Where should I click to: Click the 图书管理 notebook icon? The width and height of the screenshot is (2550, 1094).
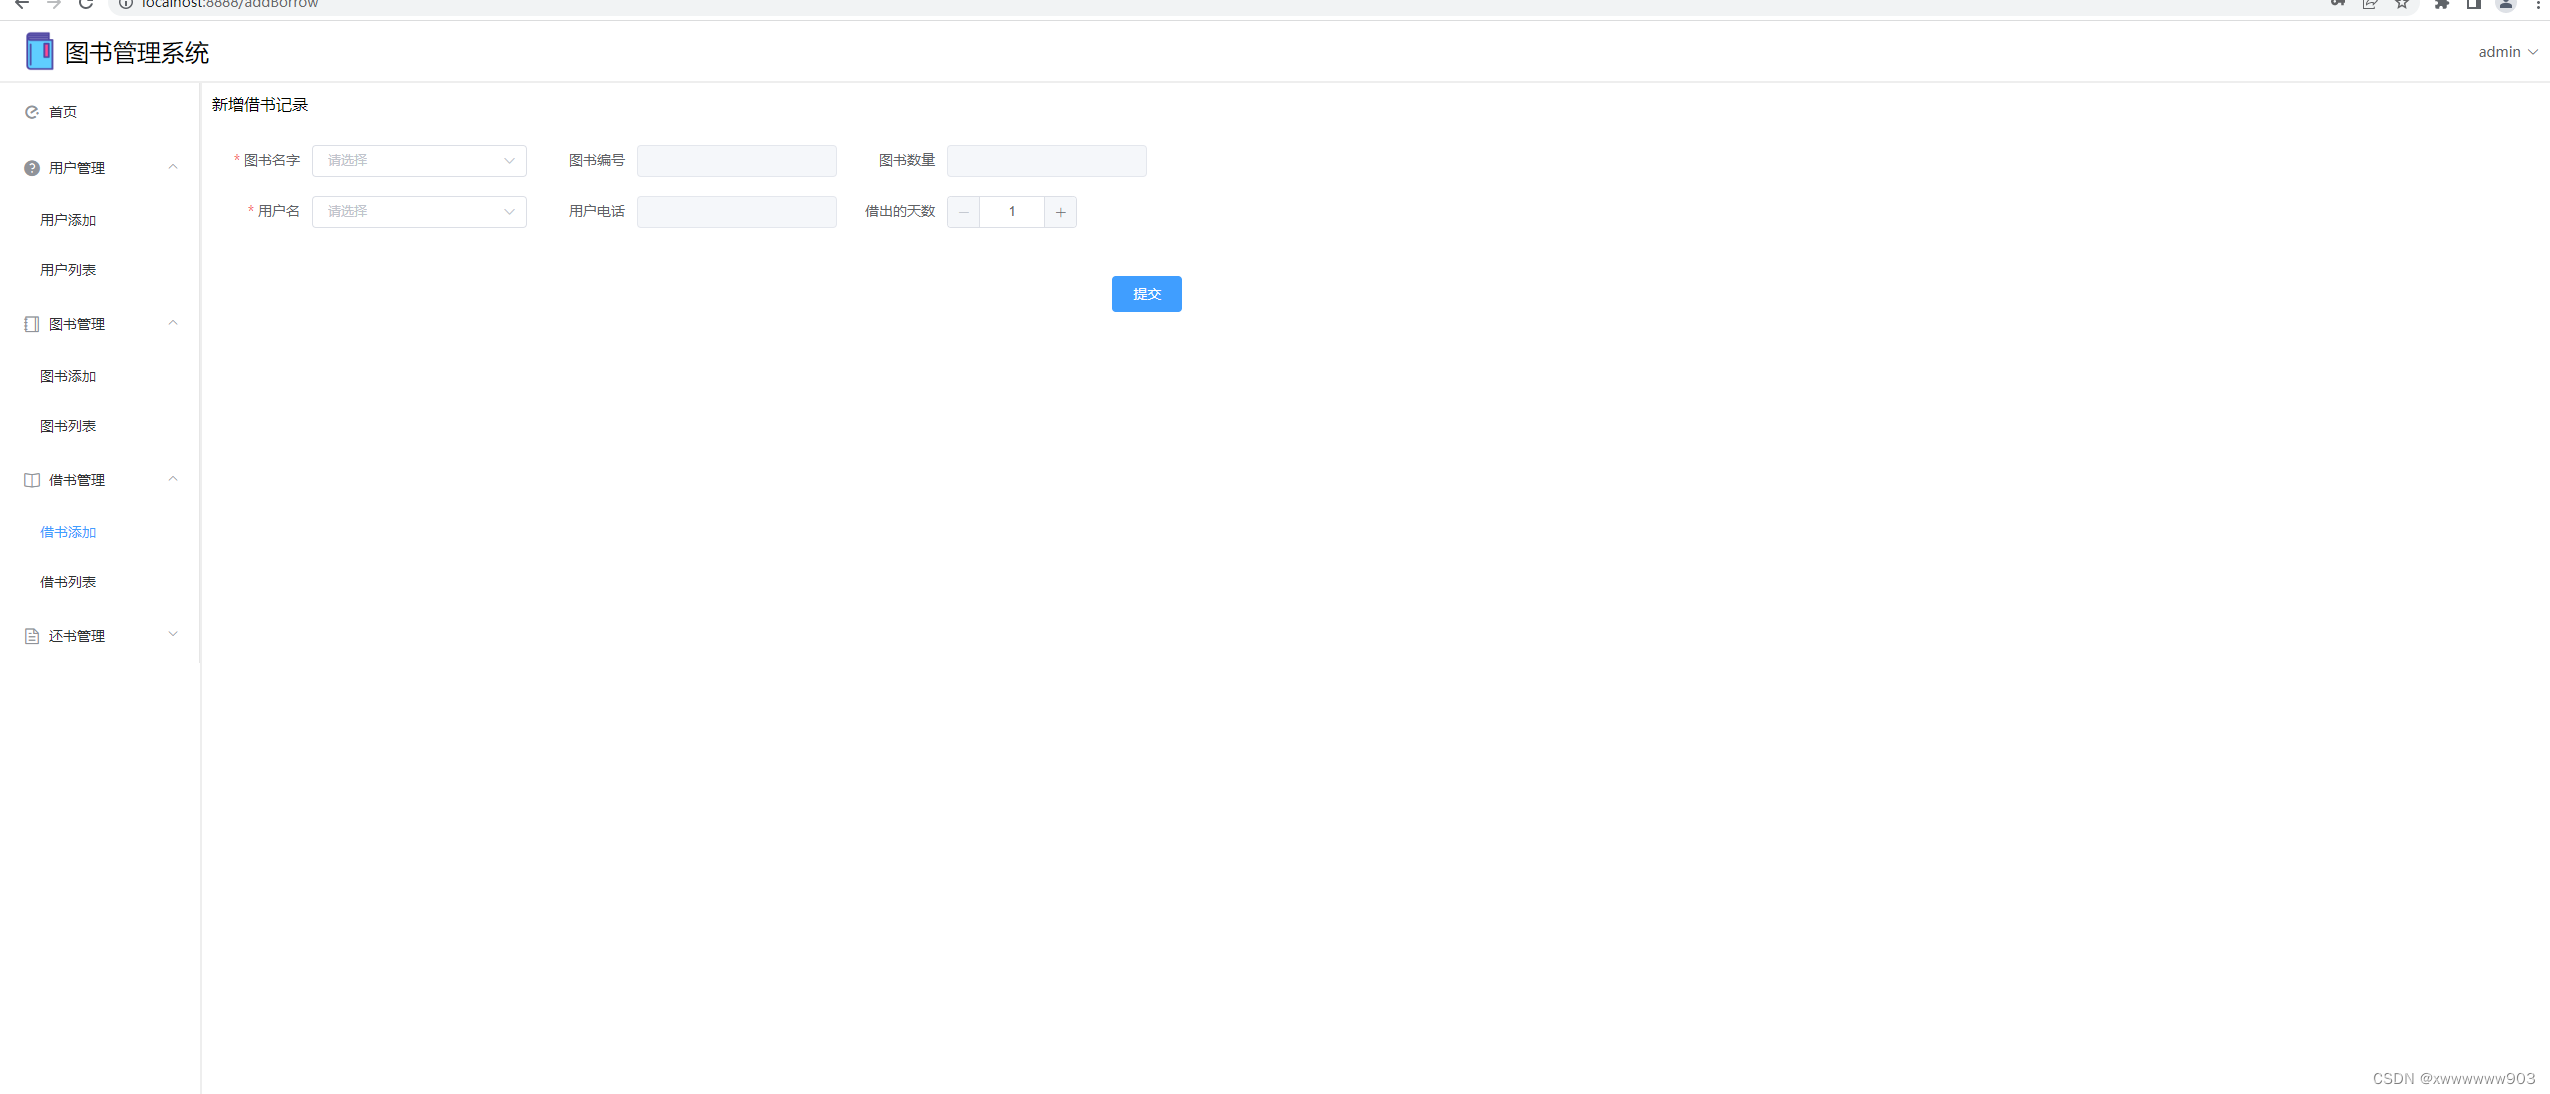pos(32,324)
